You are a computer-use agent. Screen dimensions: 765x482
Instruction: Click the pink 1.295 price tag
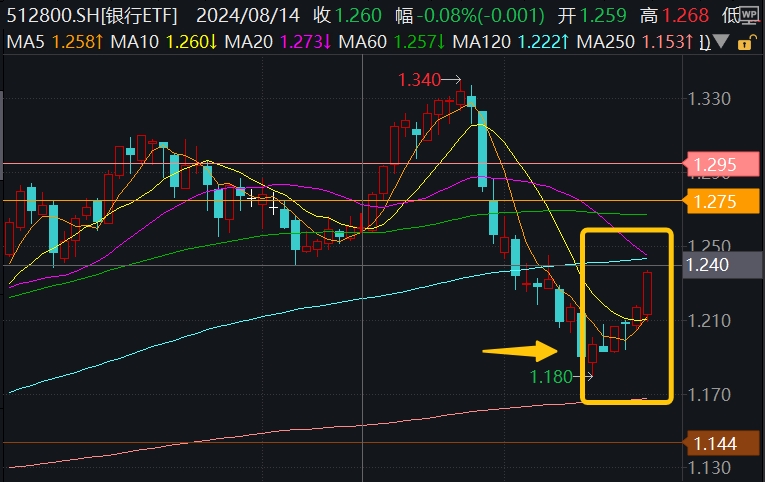(x=713, y=163)
